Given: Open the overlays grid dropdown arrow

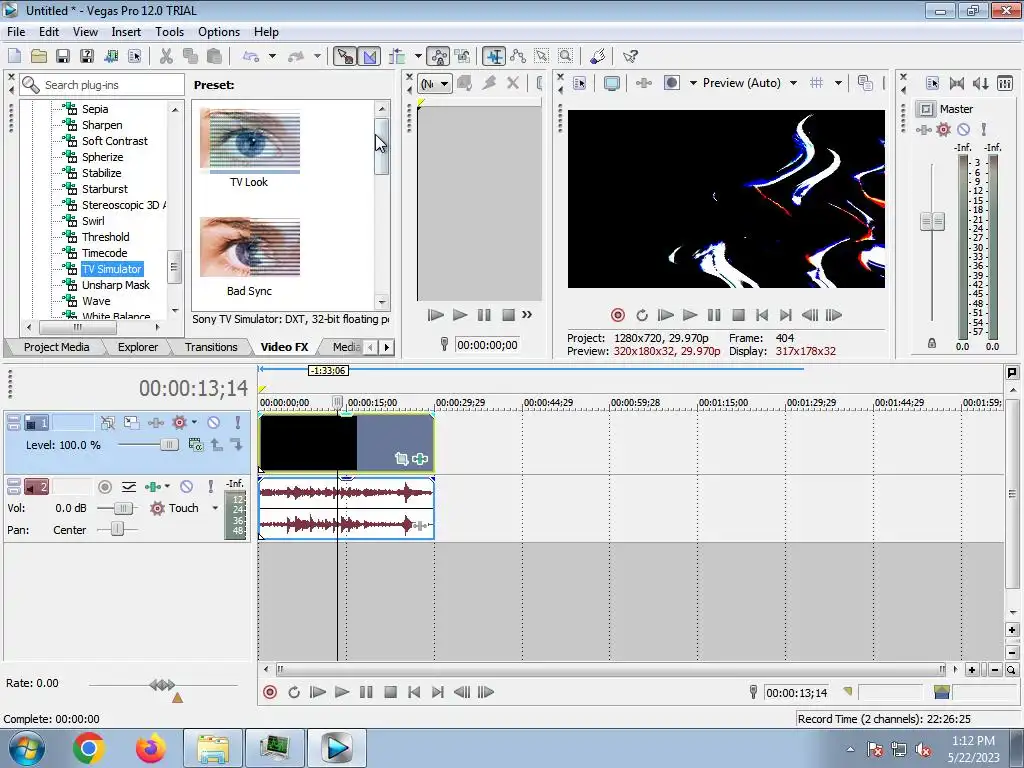Looking at the screenshot, I should pyautogui.click(x=838, y=83).
